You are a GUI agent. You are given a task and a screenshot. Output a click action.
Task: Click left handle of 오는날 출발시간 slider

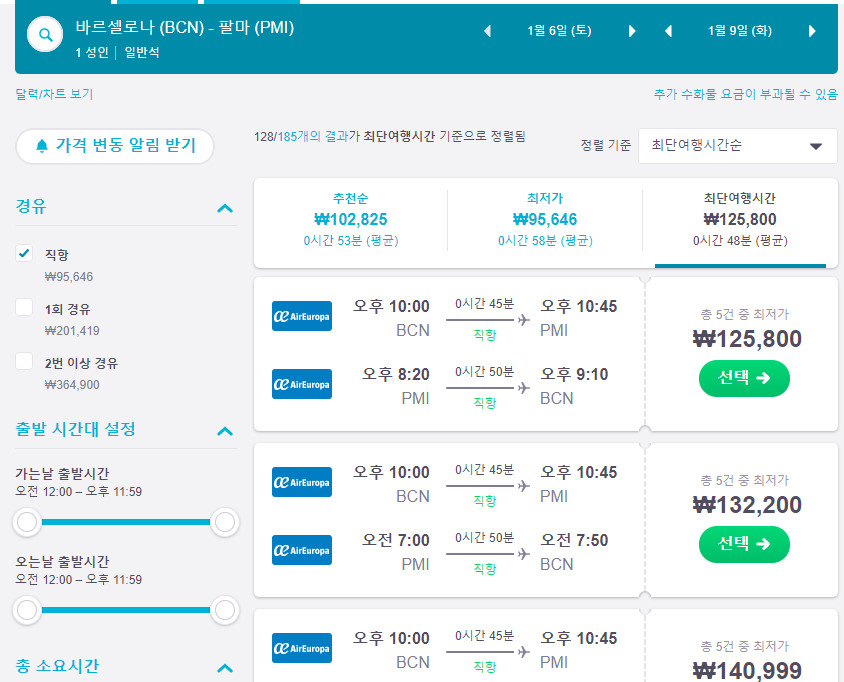click(x=27, y=610)
